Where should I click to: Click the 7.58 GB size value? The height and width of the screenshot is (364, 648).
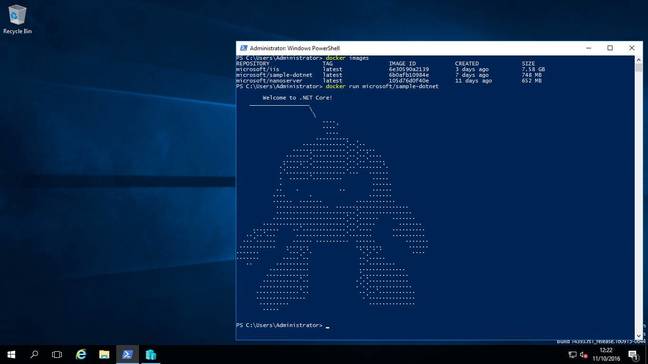[533, 69]
